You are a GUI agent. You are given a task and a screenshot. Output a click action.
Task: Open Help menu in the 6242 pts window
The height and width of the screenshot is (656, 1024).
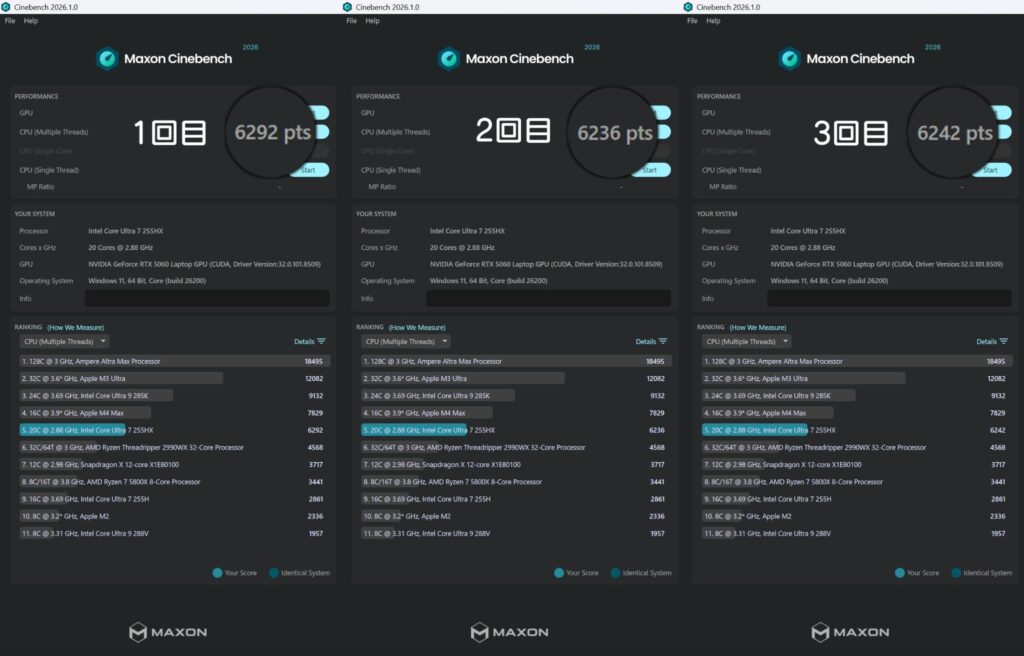pos(713,21)
